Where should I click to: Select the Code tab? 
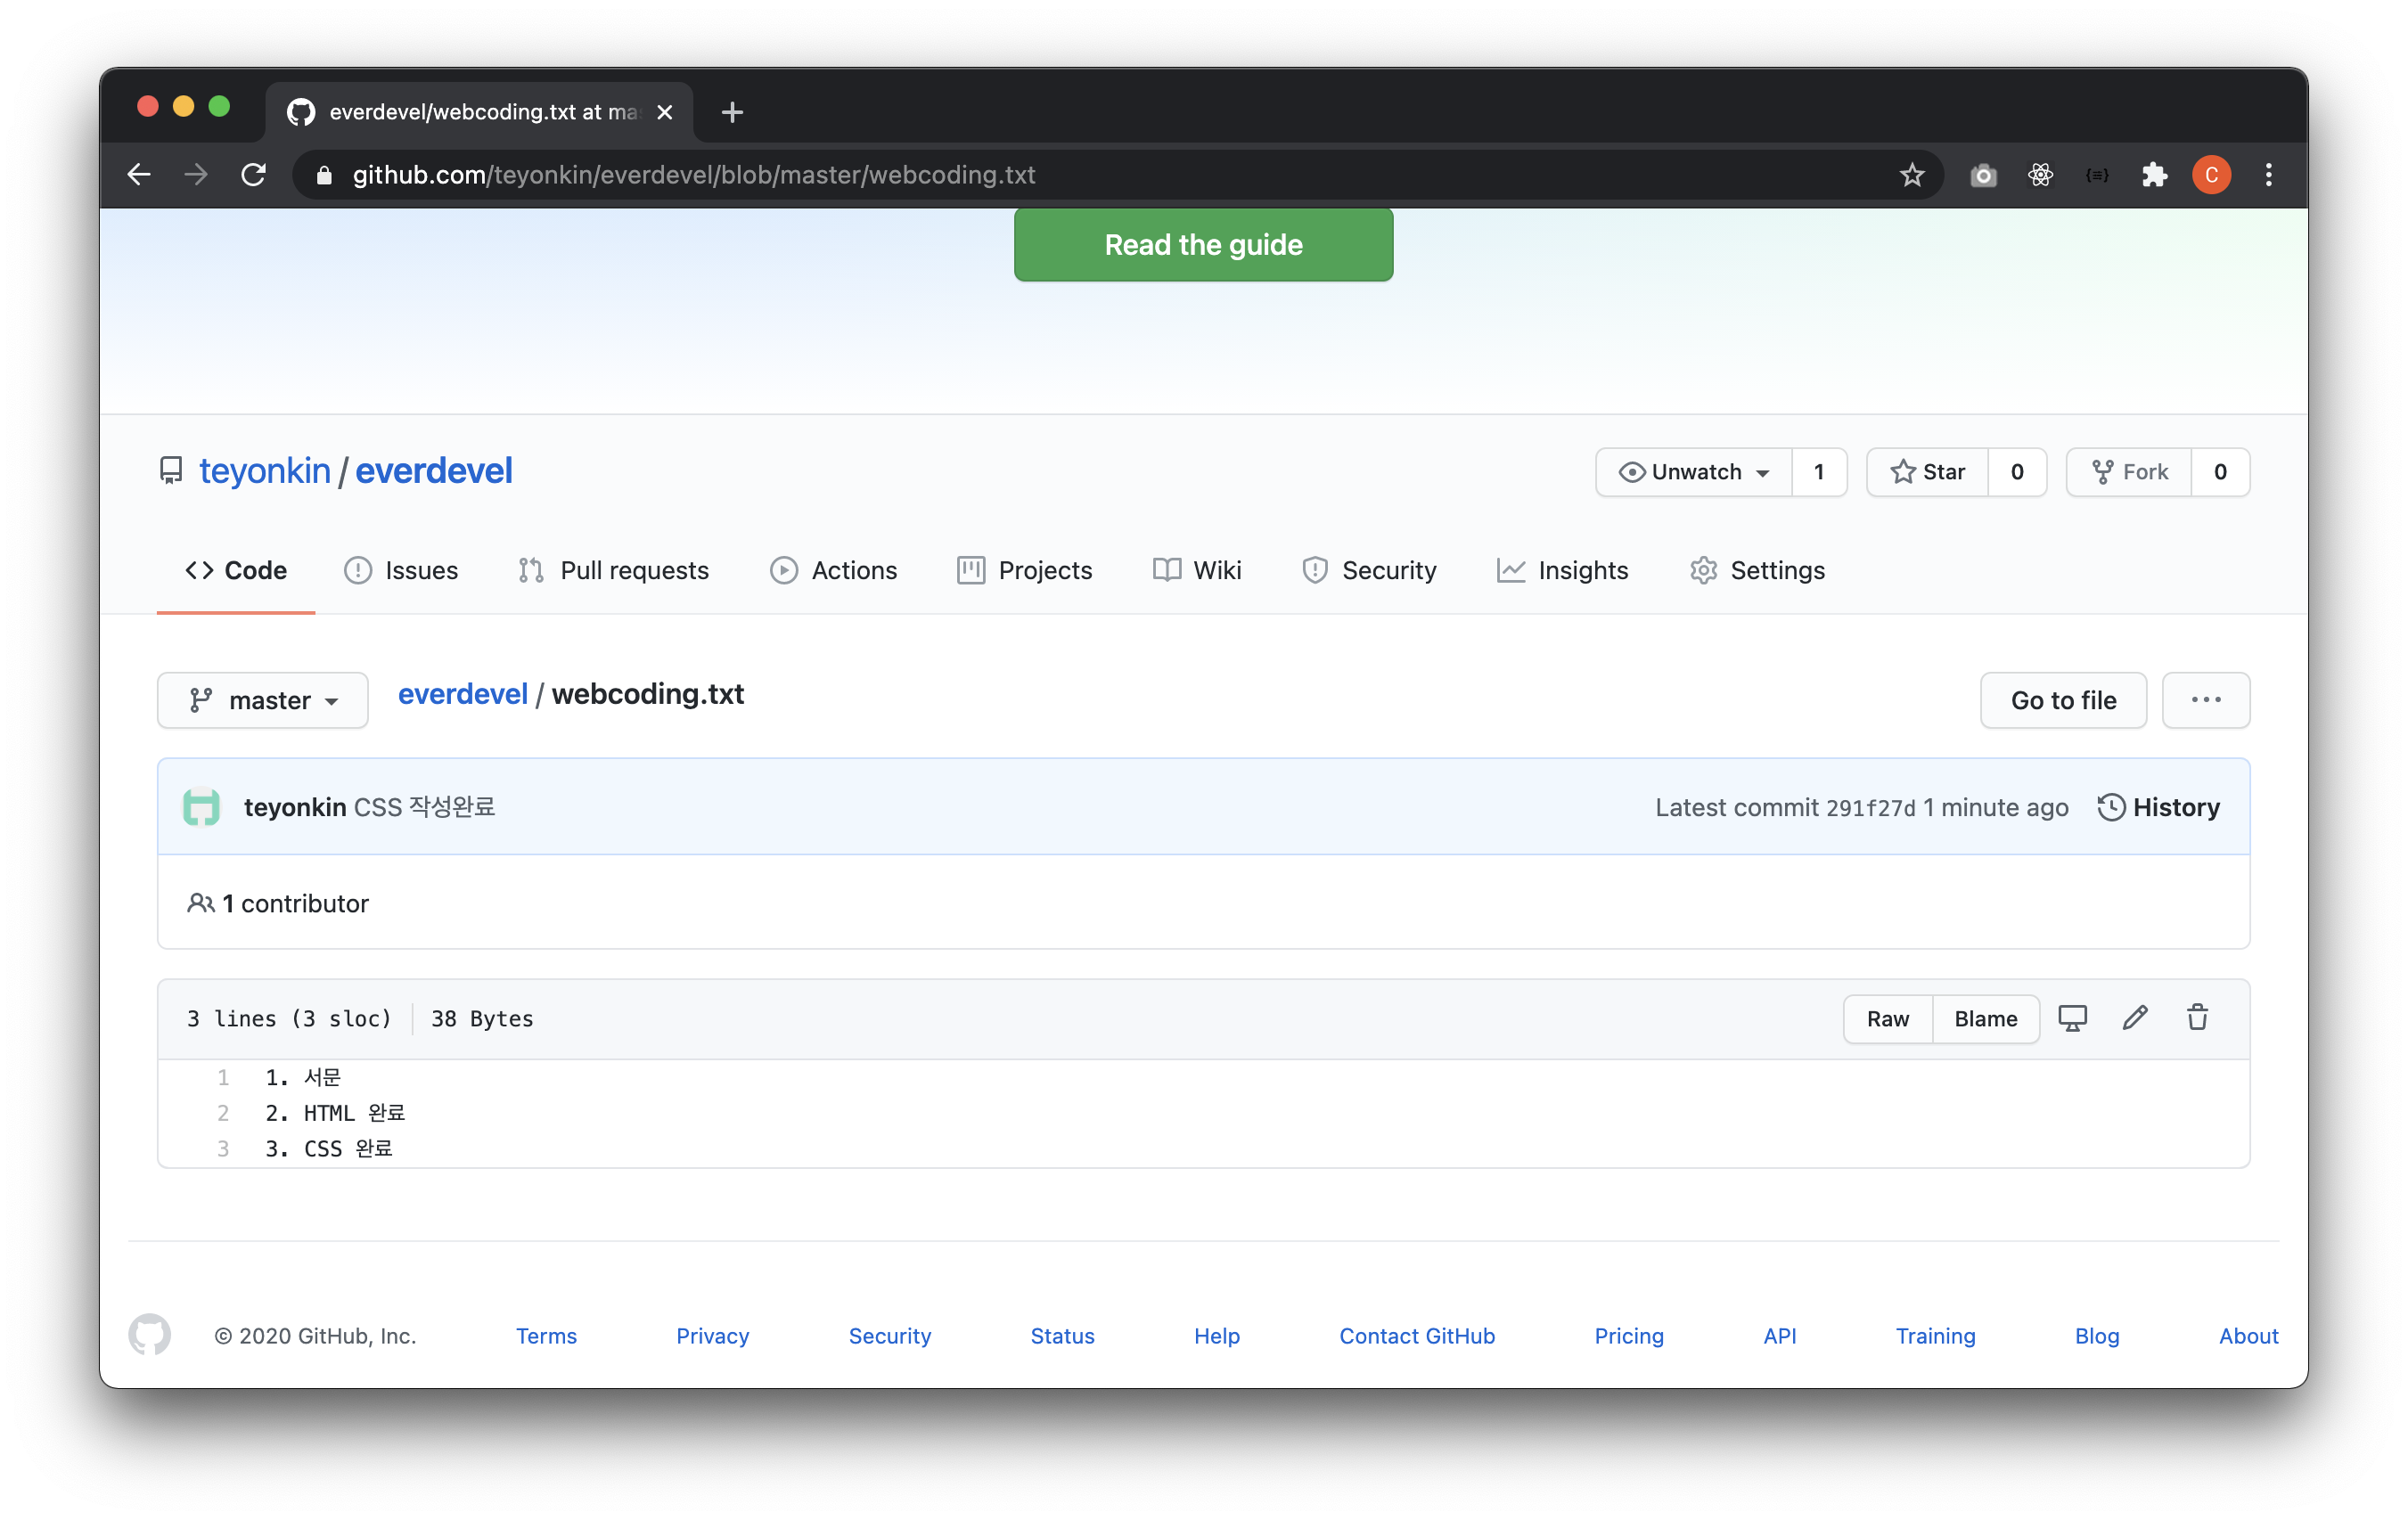236,570
